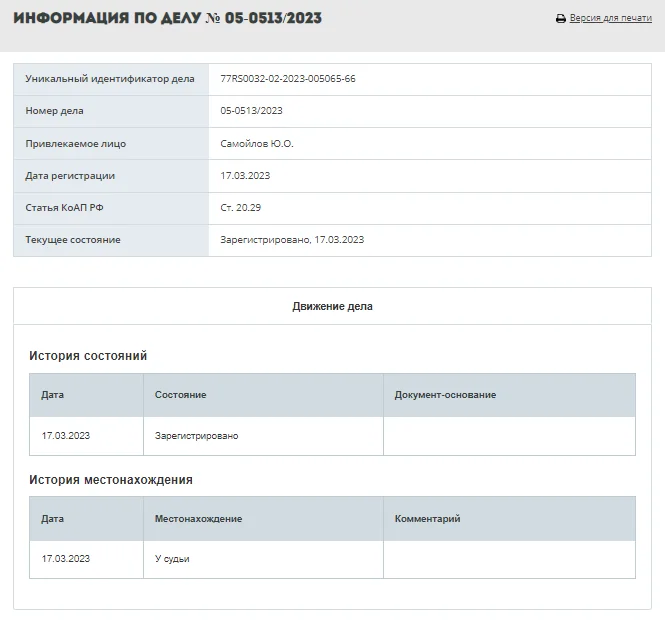Click the name "Самойлов Ю.О."
Viewport: 665px width, 622px height.
tap(257, 144)
